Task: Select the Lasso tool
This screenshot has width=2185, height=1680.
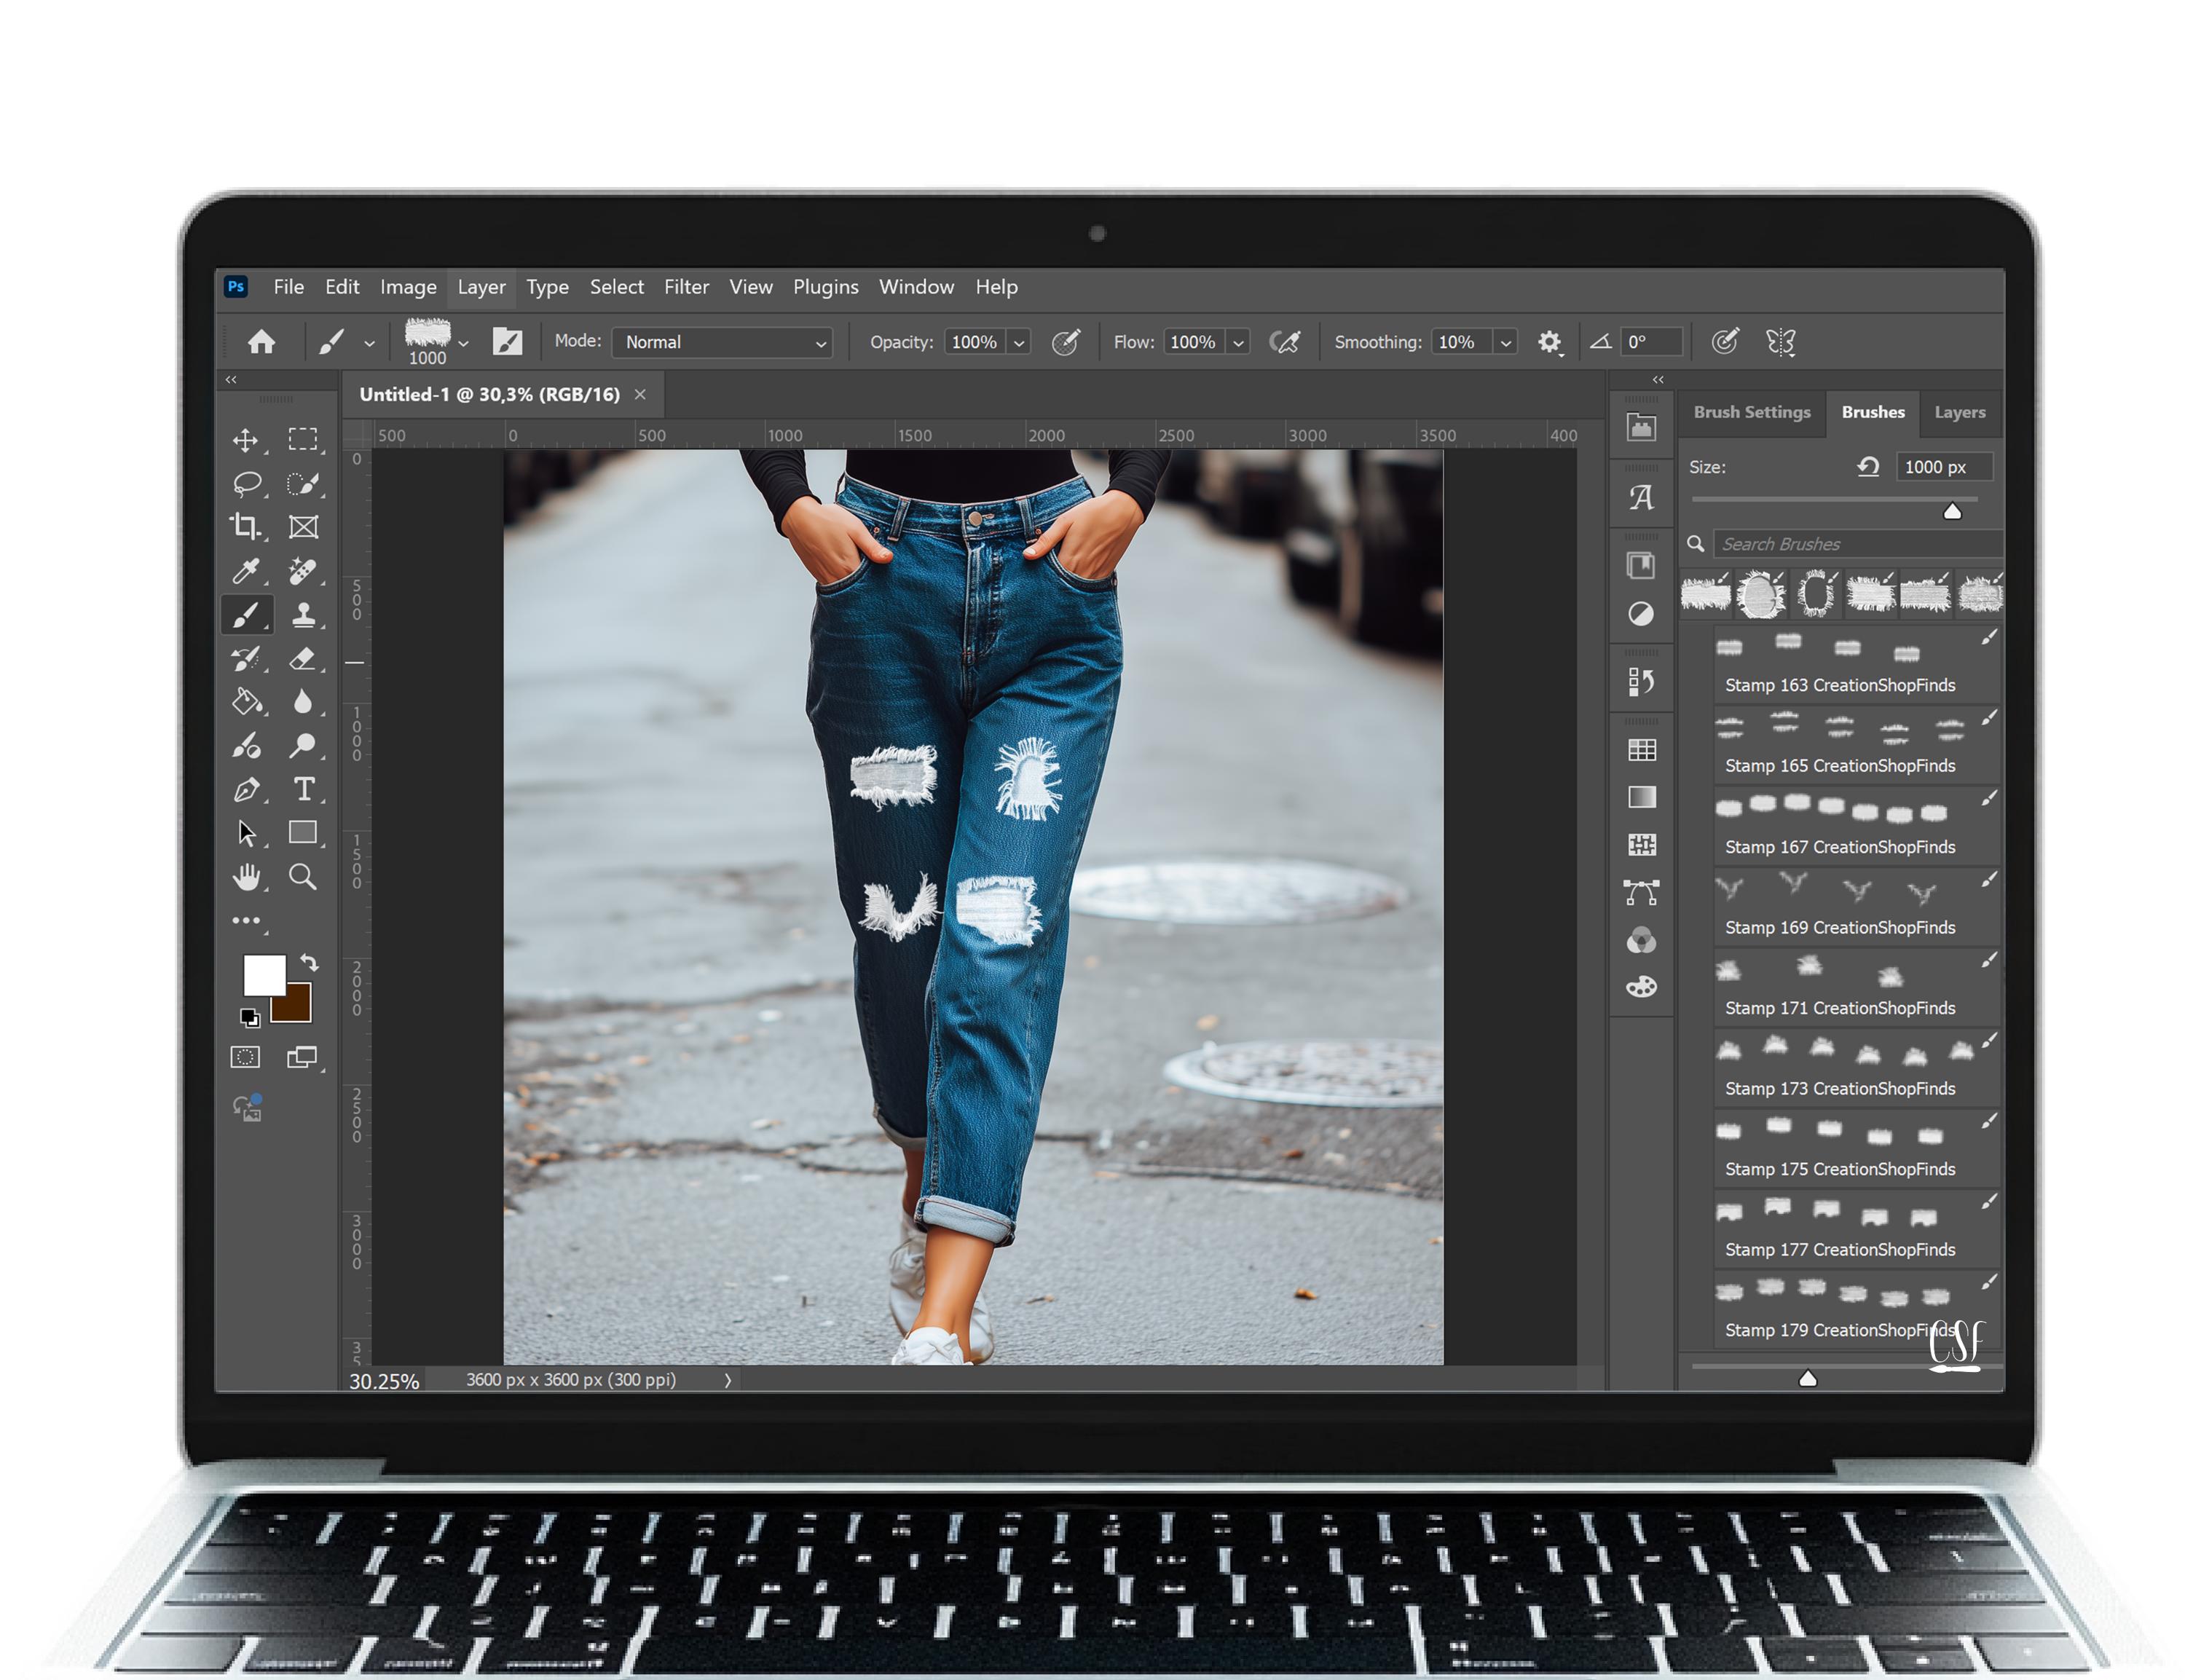Action: tap(246, 484)
